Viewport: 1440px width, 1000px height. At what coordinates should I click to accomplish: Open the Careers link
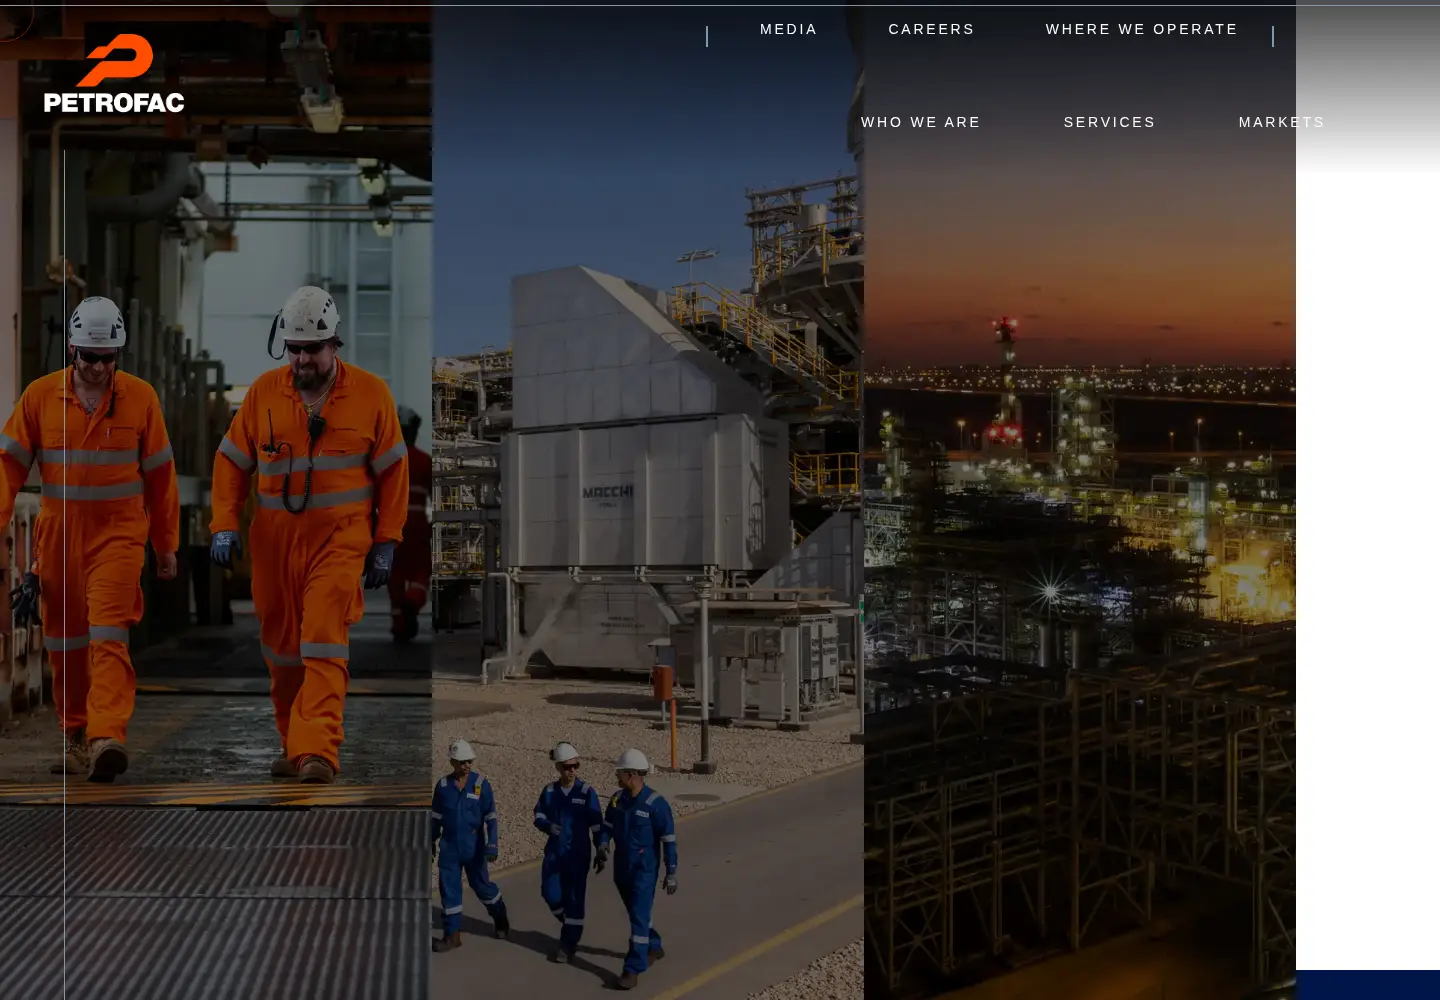tap(931, 29)
